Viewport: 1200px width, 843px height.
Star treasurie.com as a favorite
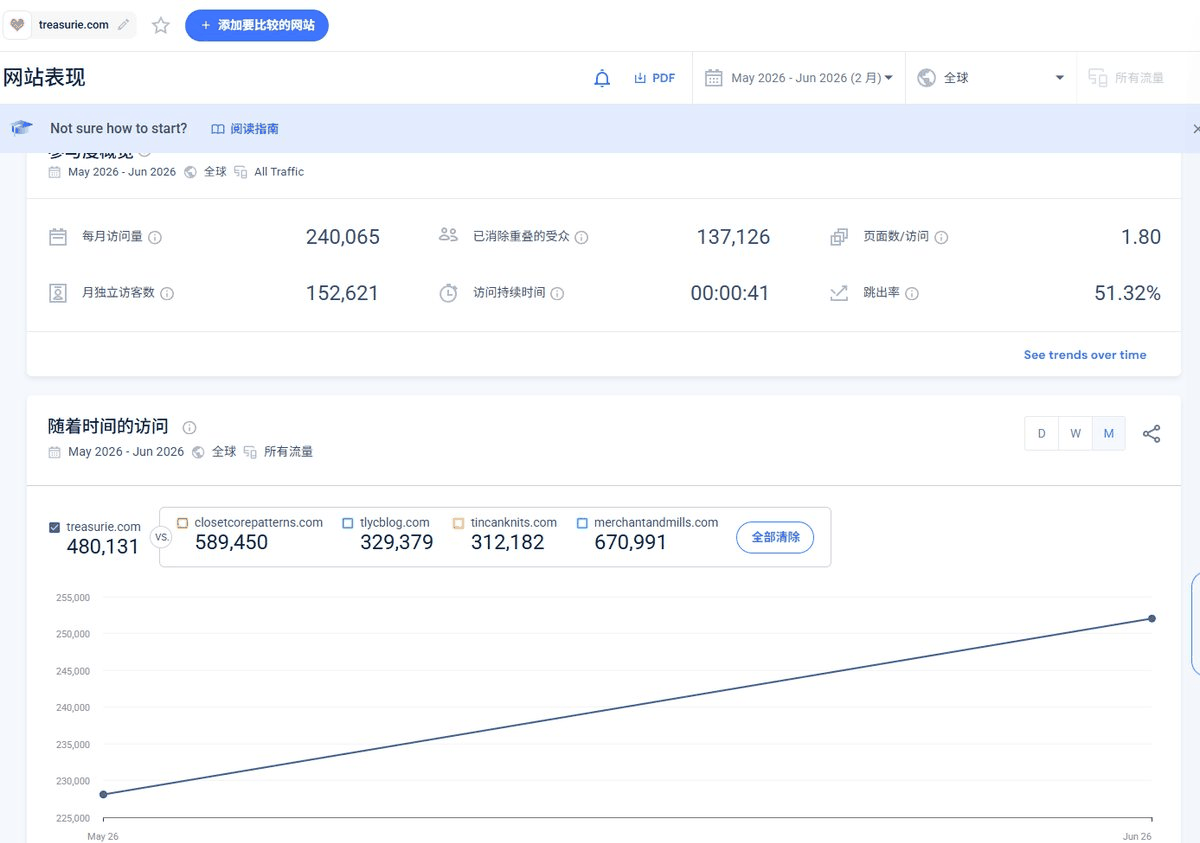pyautogui.click(x=161, y=25)
